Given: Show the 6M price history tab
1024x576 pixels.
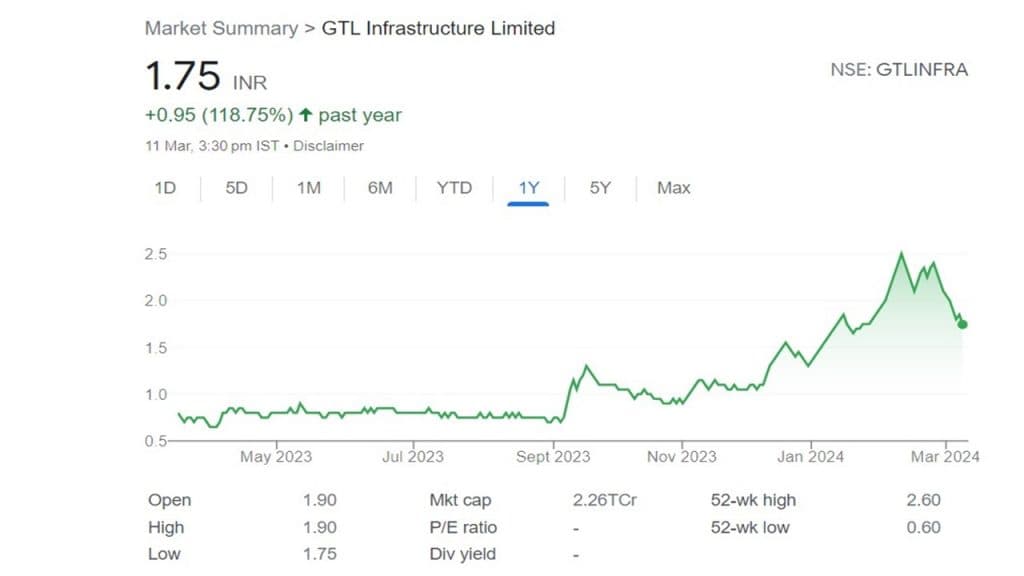Looking at the screenshot, I should (x=380, y=188).
